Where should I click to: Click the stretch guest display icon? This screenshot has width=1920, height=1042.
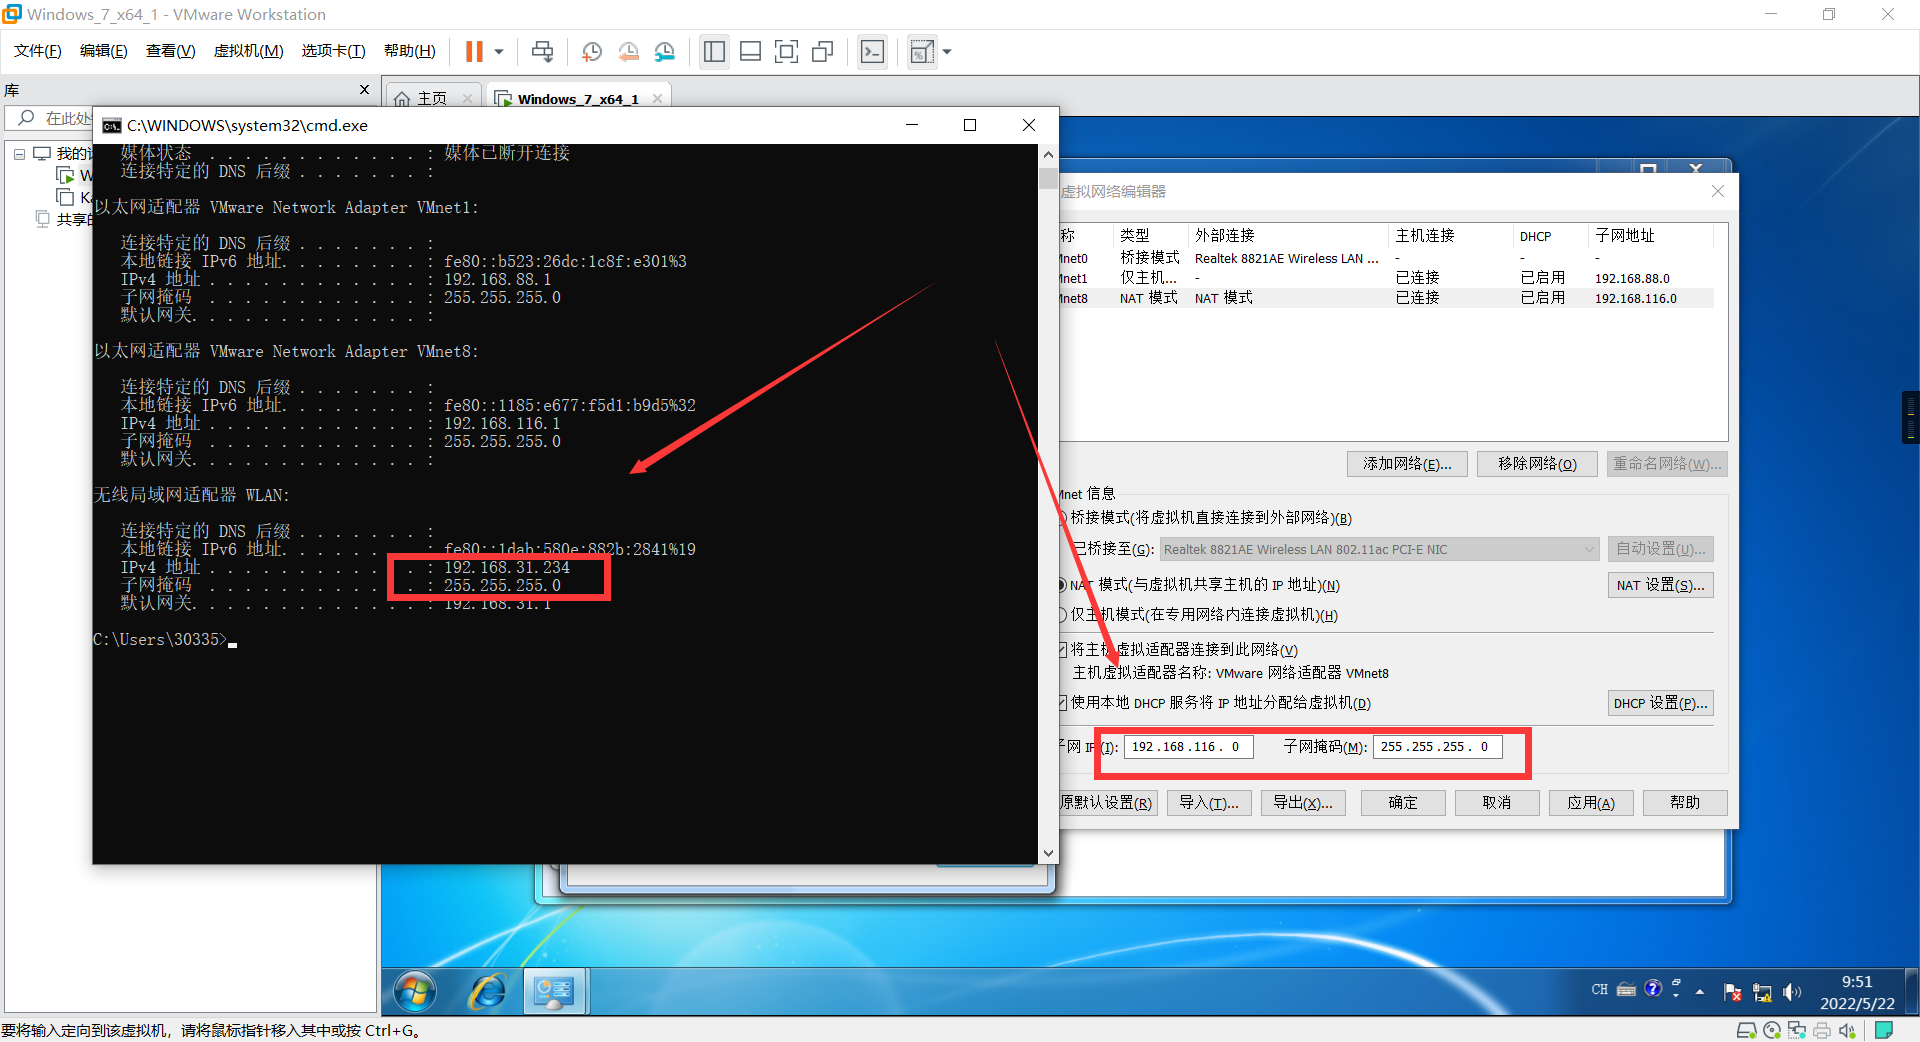[x=922, y=51]
